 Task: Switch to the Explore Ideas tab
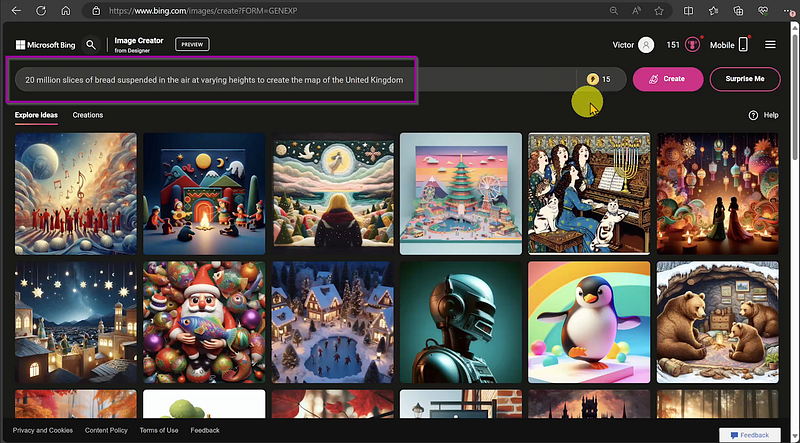(36, 115)
